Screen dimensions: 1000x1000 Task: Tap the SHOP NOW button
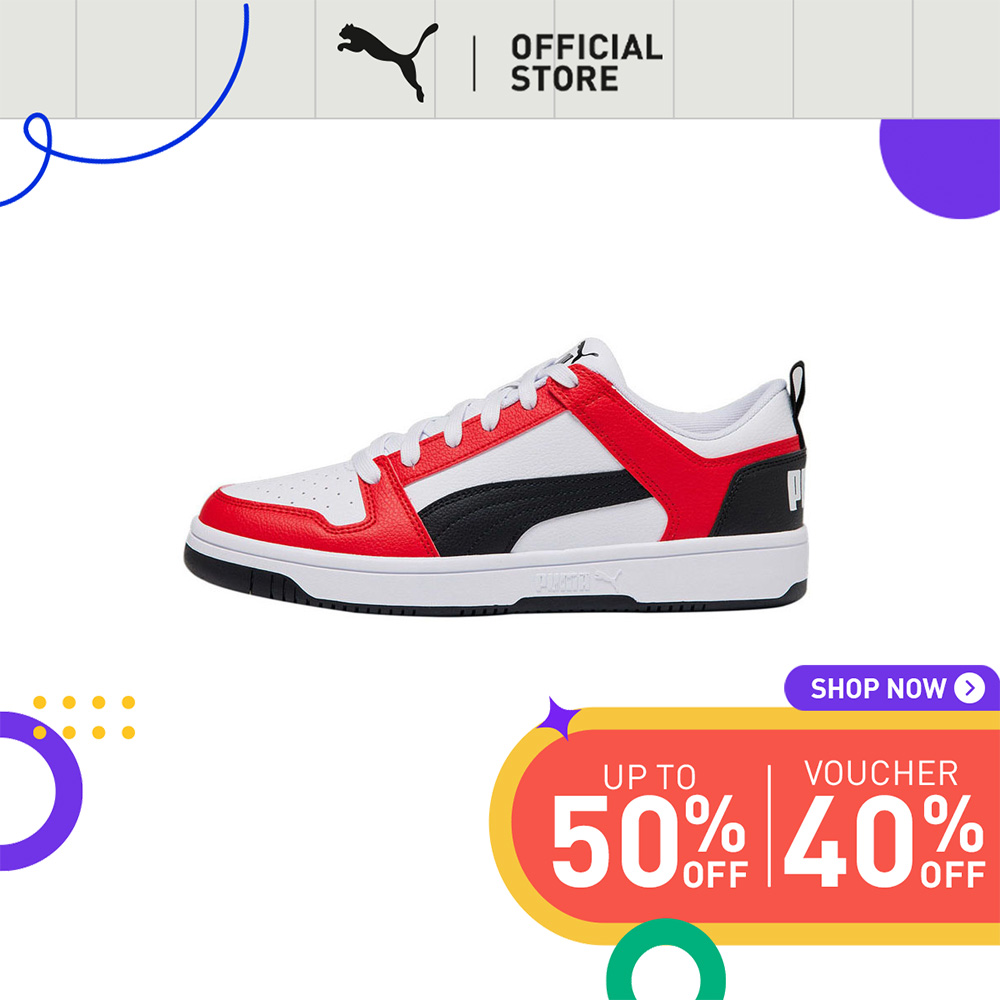point(891,688)
